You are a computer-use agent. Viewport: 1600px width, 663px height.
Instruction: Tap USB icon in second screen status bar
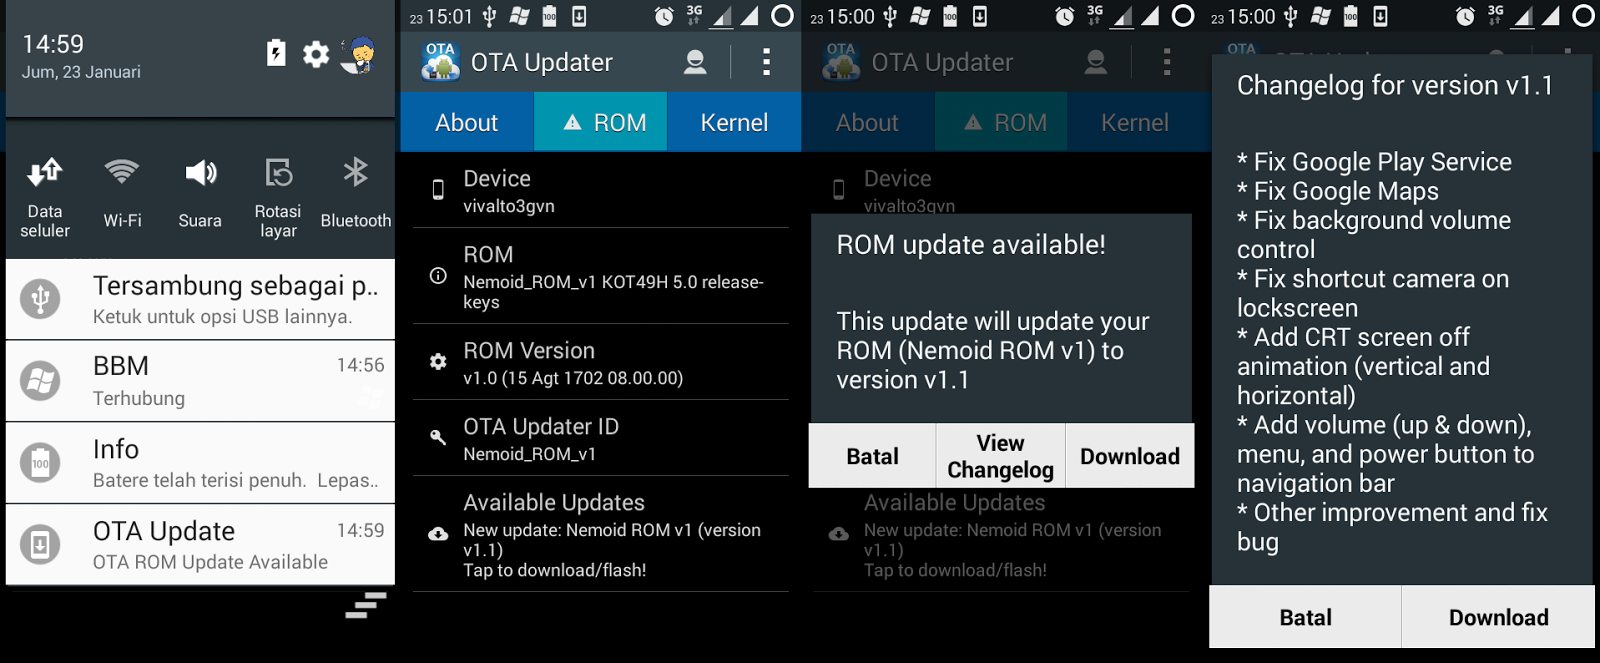click(x=490, y=16)
